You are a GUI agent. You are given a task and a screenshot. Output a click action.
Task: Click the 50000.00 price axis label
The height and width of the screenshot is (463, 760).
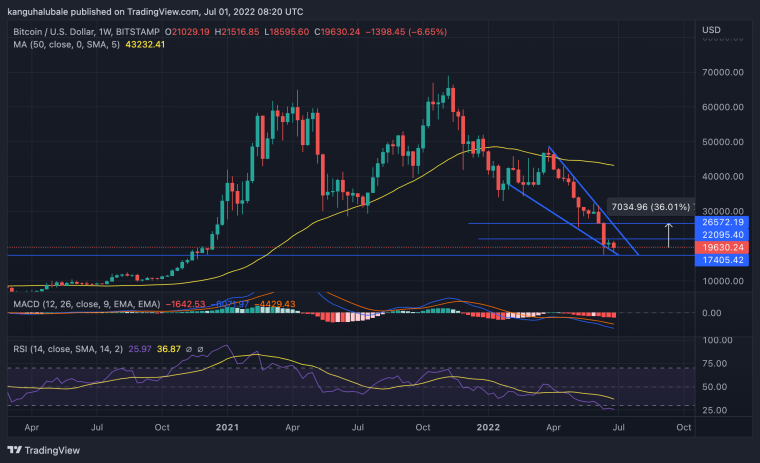click(723, 142)
